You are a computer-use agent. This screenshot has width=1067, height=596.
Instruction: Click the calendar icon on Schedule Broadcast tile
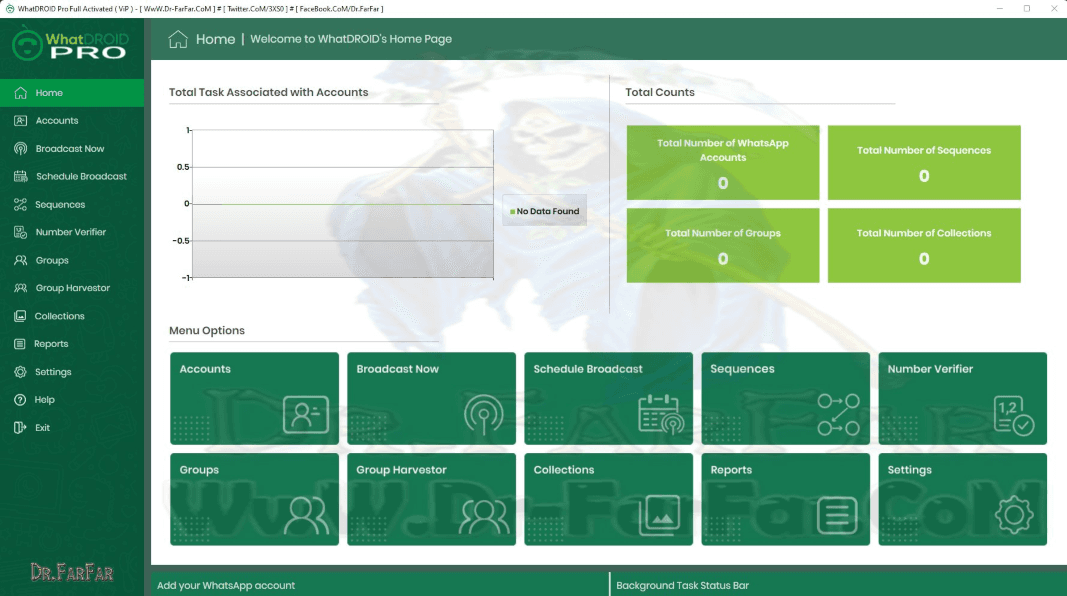tap(659, 413)
